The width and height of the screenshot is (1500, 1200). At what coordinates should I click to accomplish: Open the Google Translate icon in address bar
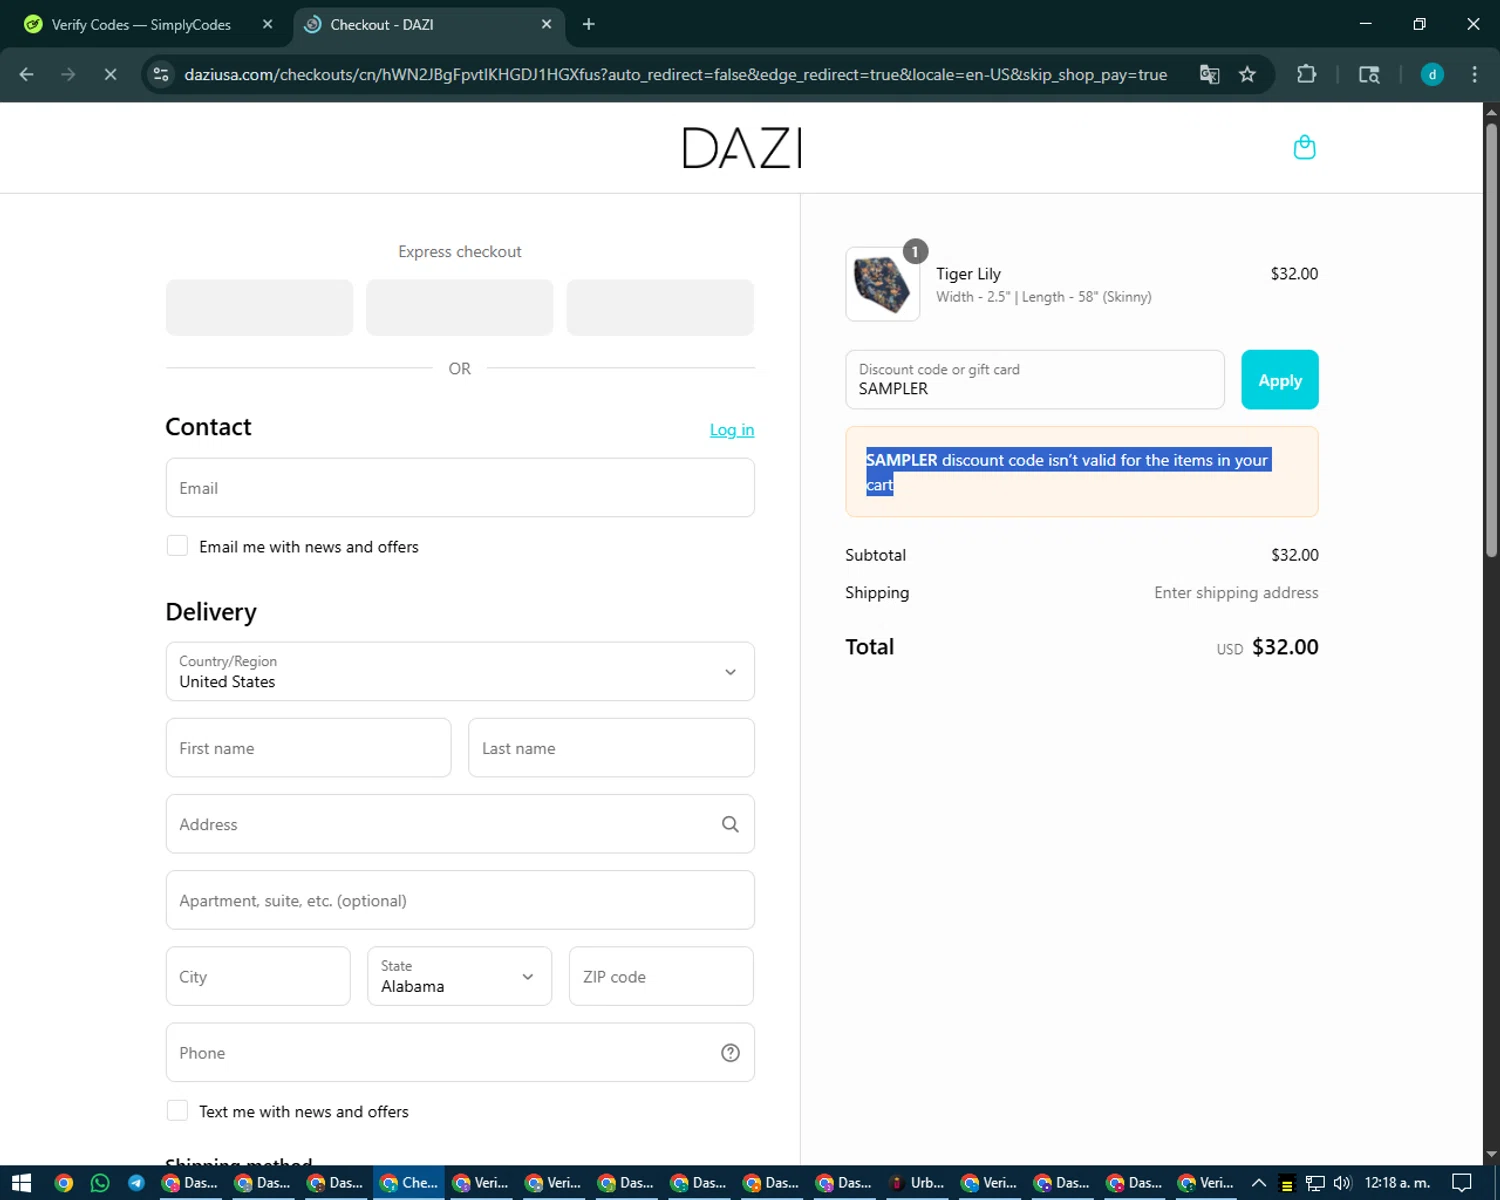coord(1209,75)
